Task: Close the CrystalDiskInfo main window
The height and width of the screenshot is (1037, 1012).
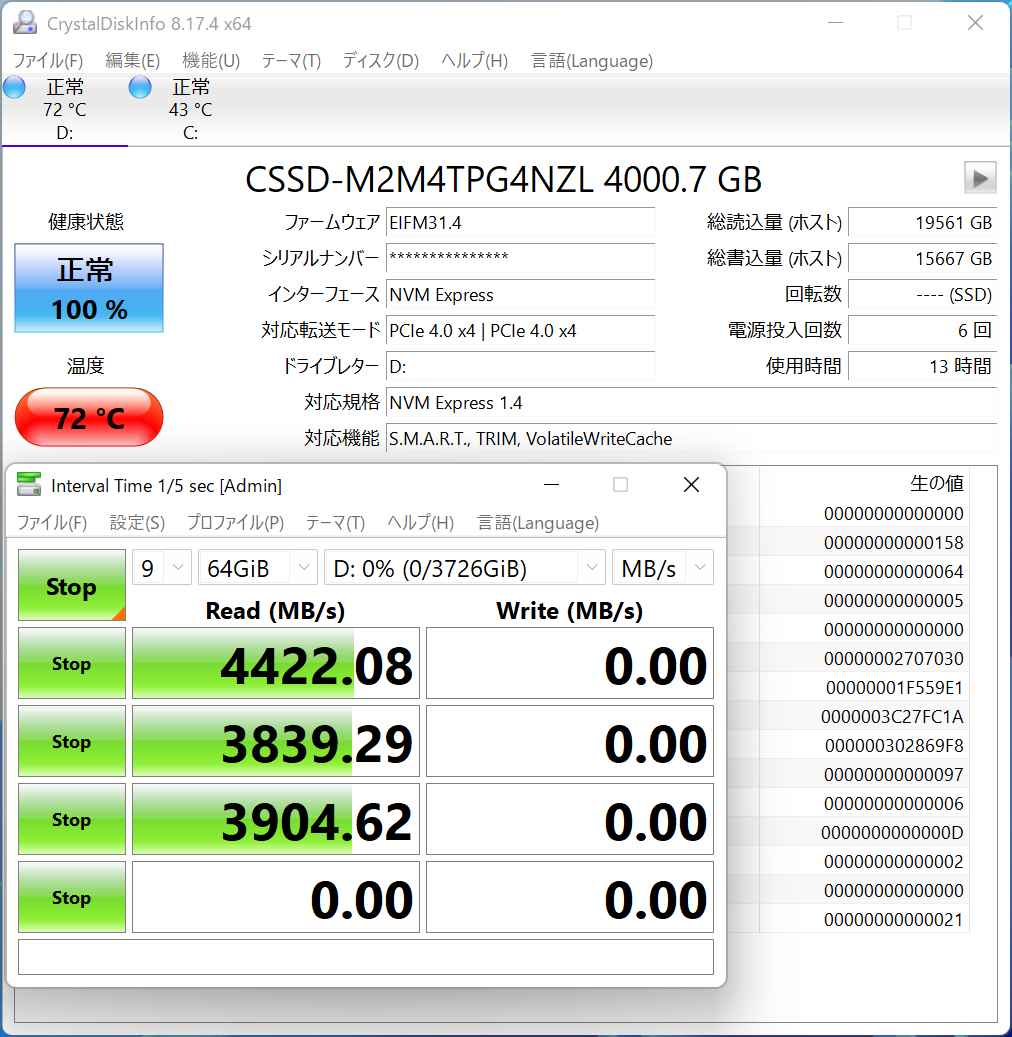Action: [x=975, y=23]
